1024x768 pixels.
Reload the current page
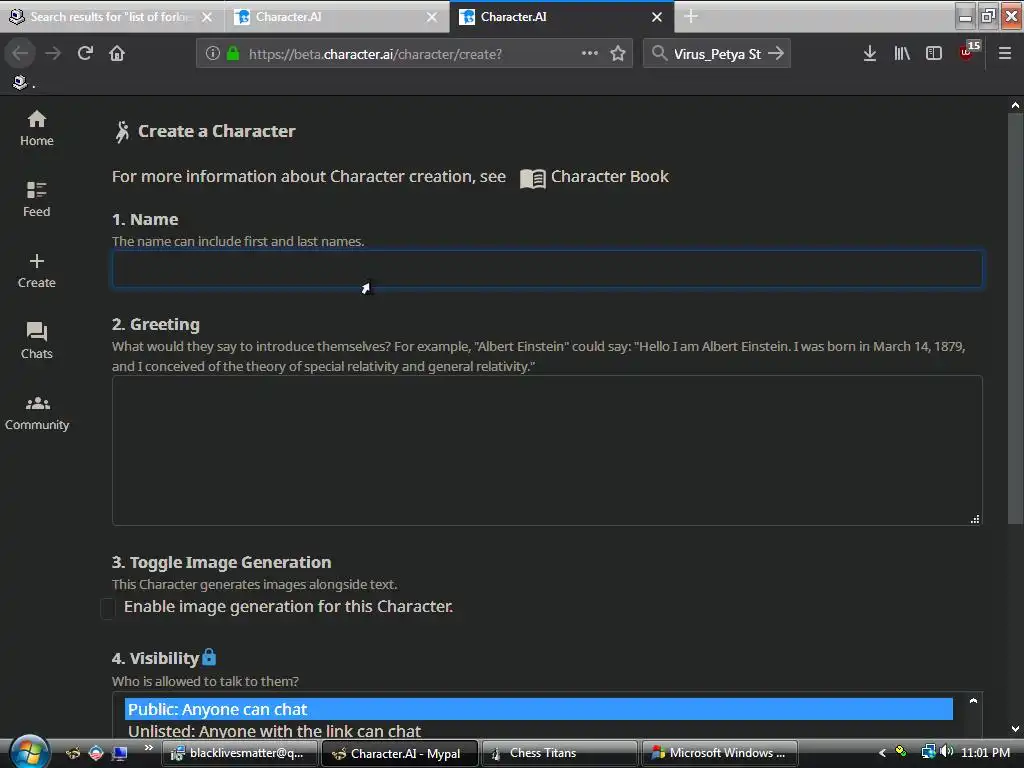point(85,54)
